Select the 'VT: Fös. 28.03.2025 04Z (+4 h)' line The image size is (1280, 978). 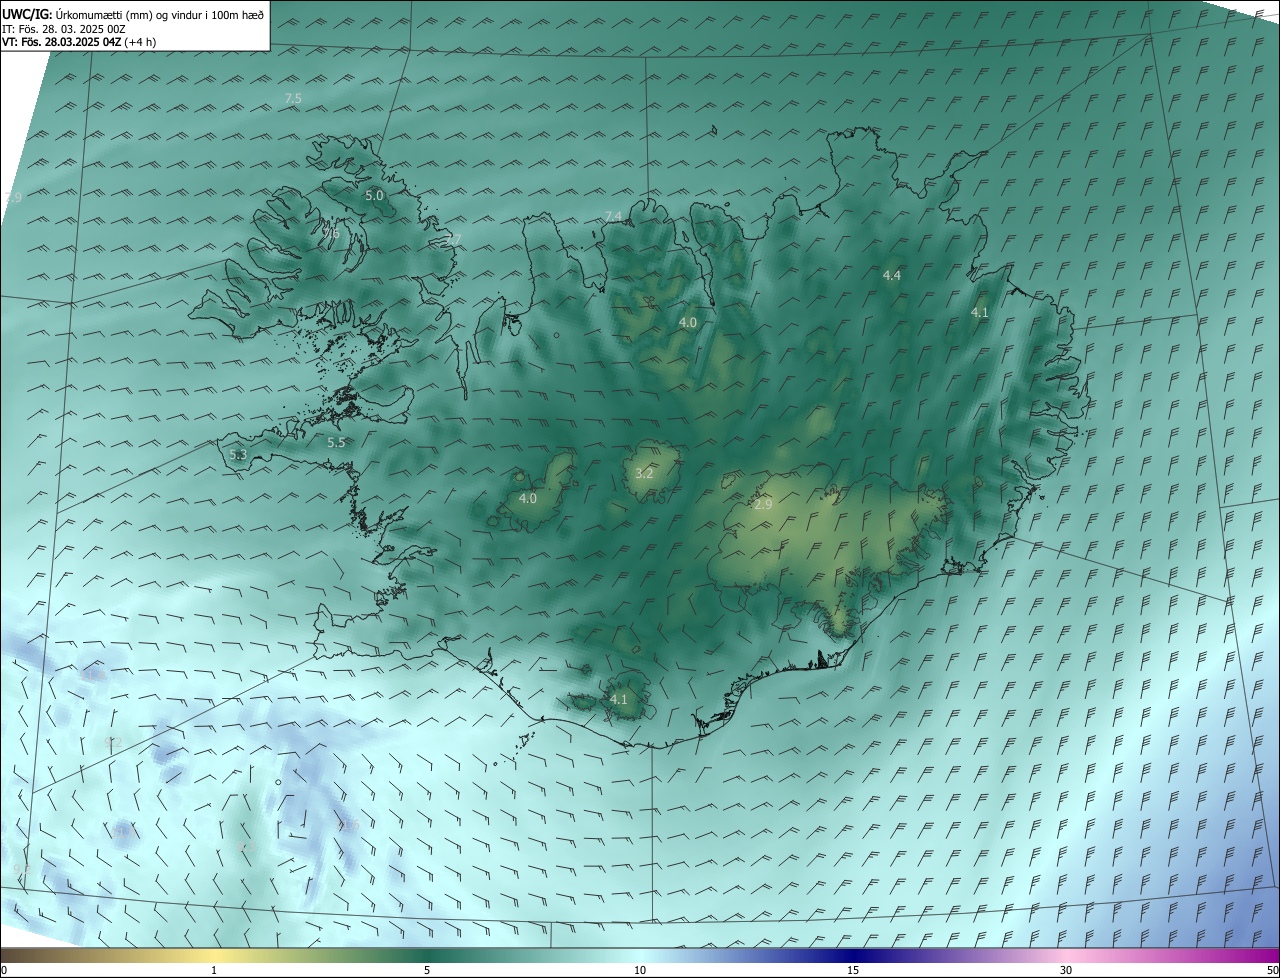[79, 42]
